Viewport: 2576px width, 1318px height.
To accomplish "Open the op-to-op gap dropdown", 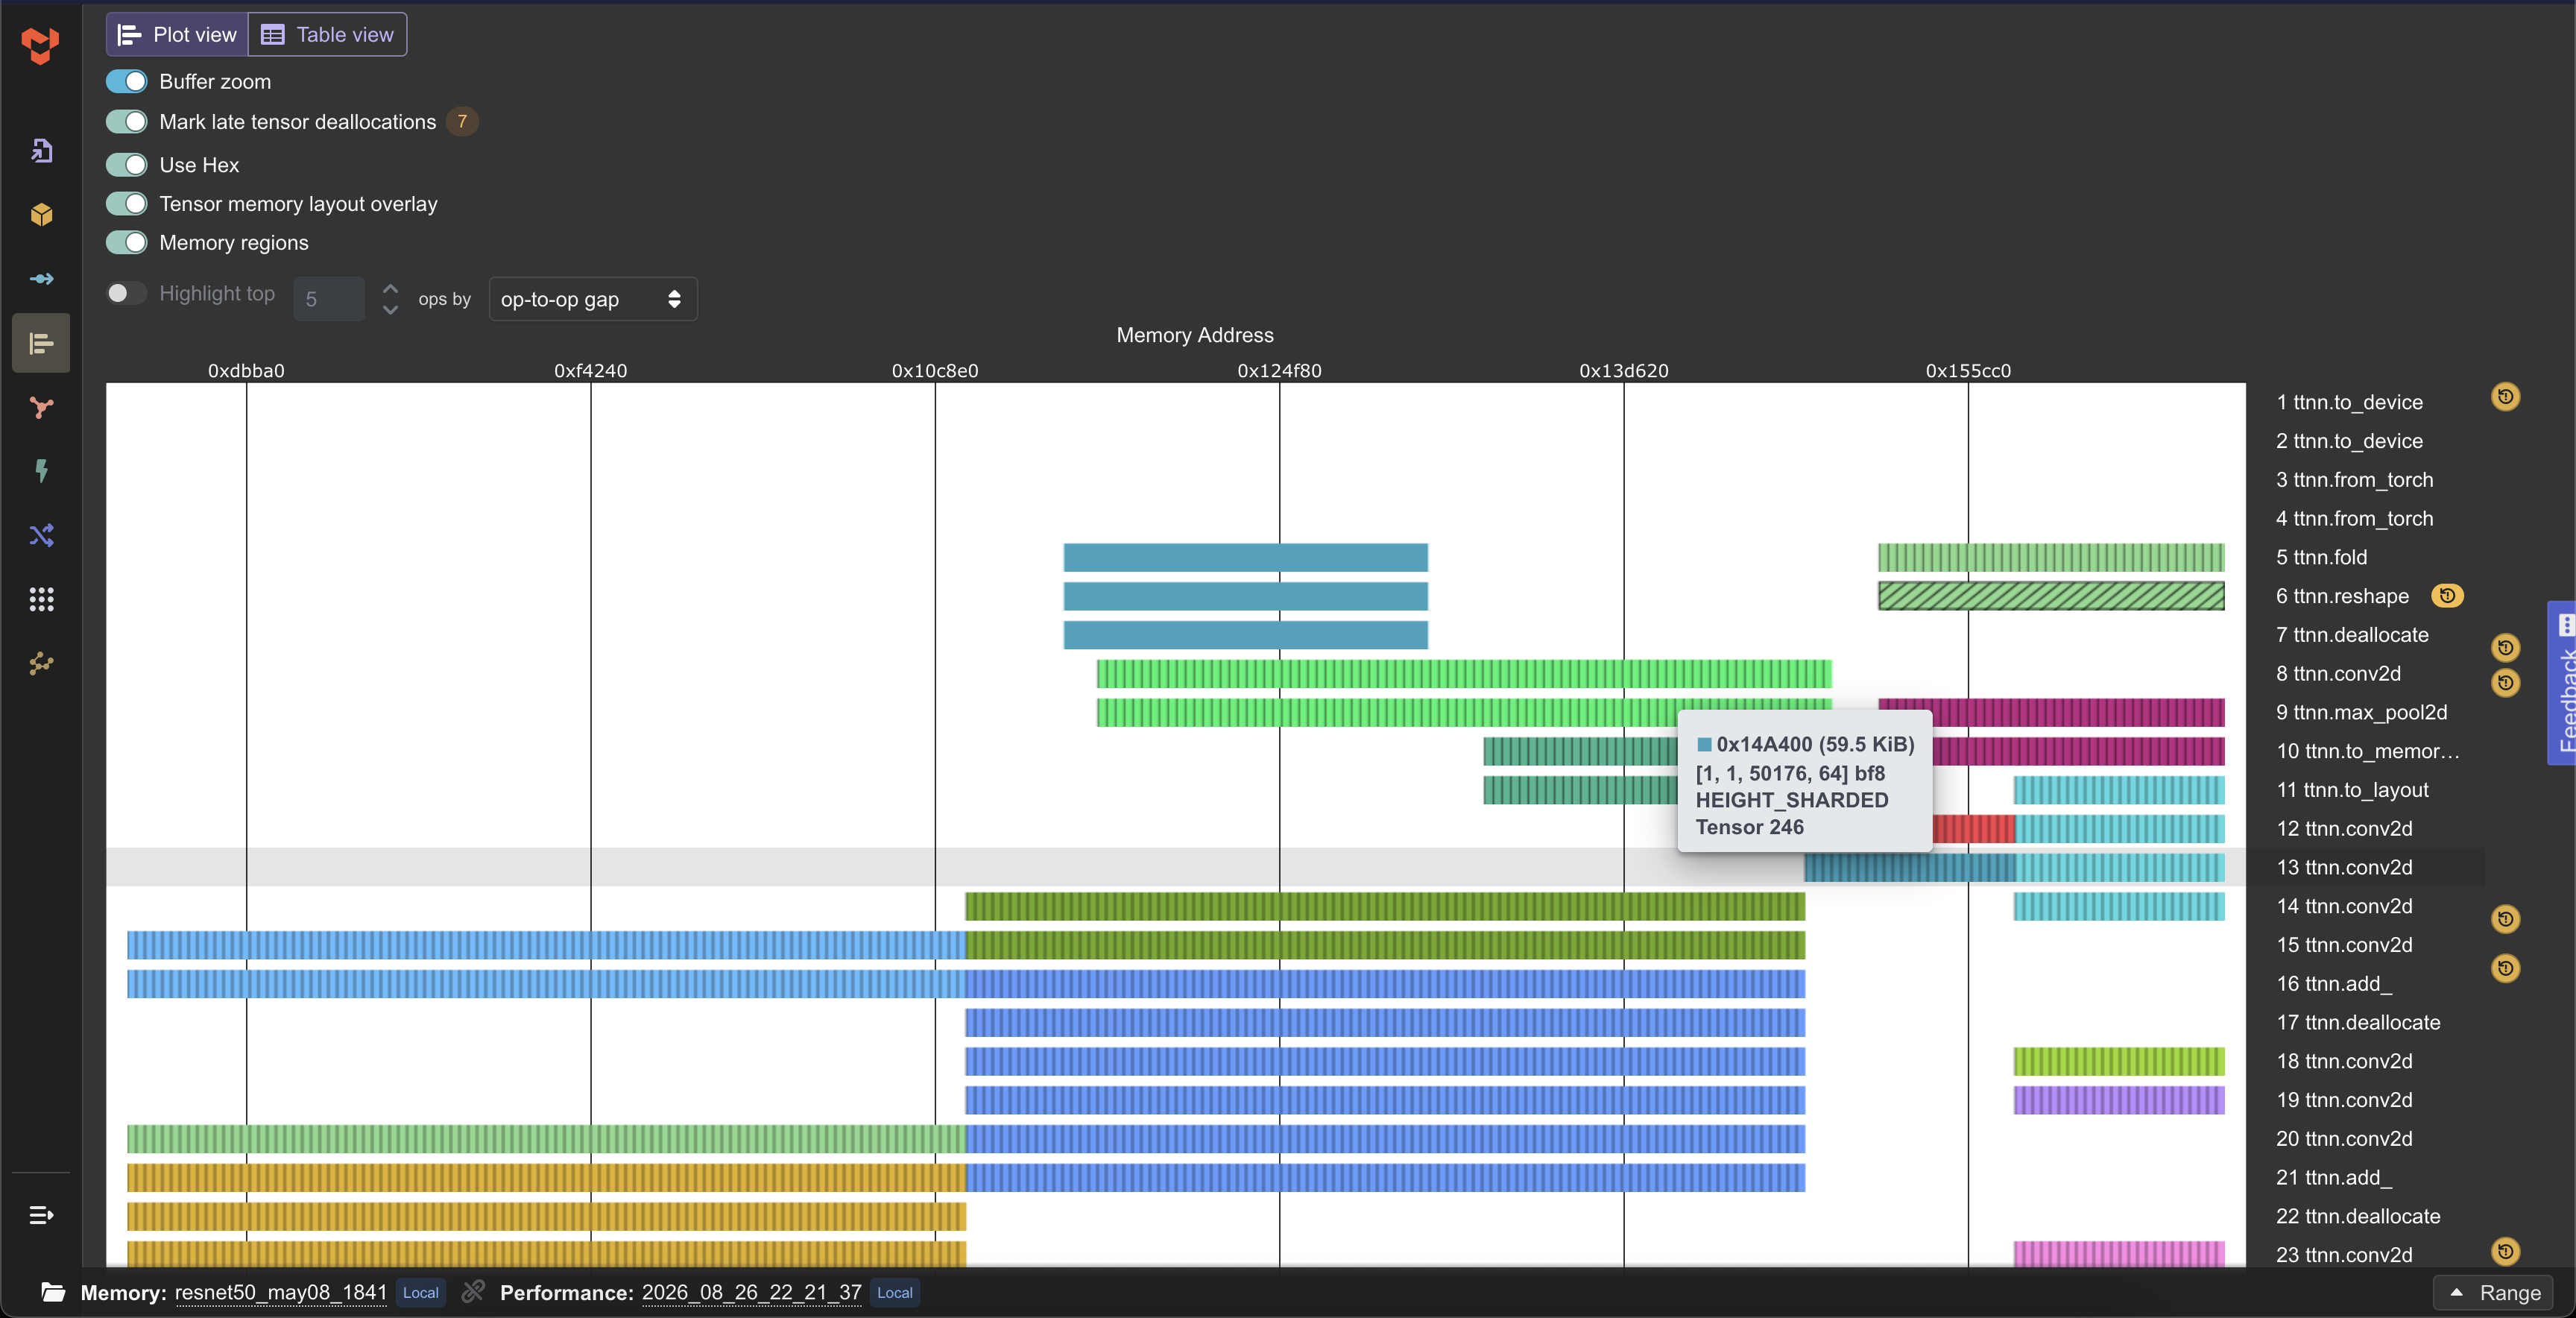I will pyautogui.click(x=592, y=299).
